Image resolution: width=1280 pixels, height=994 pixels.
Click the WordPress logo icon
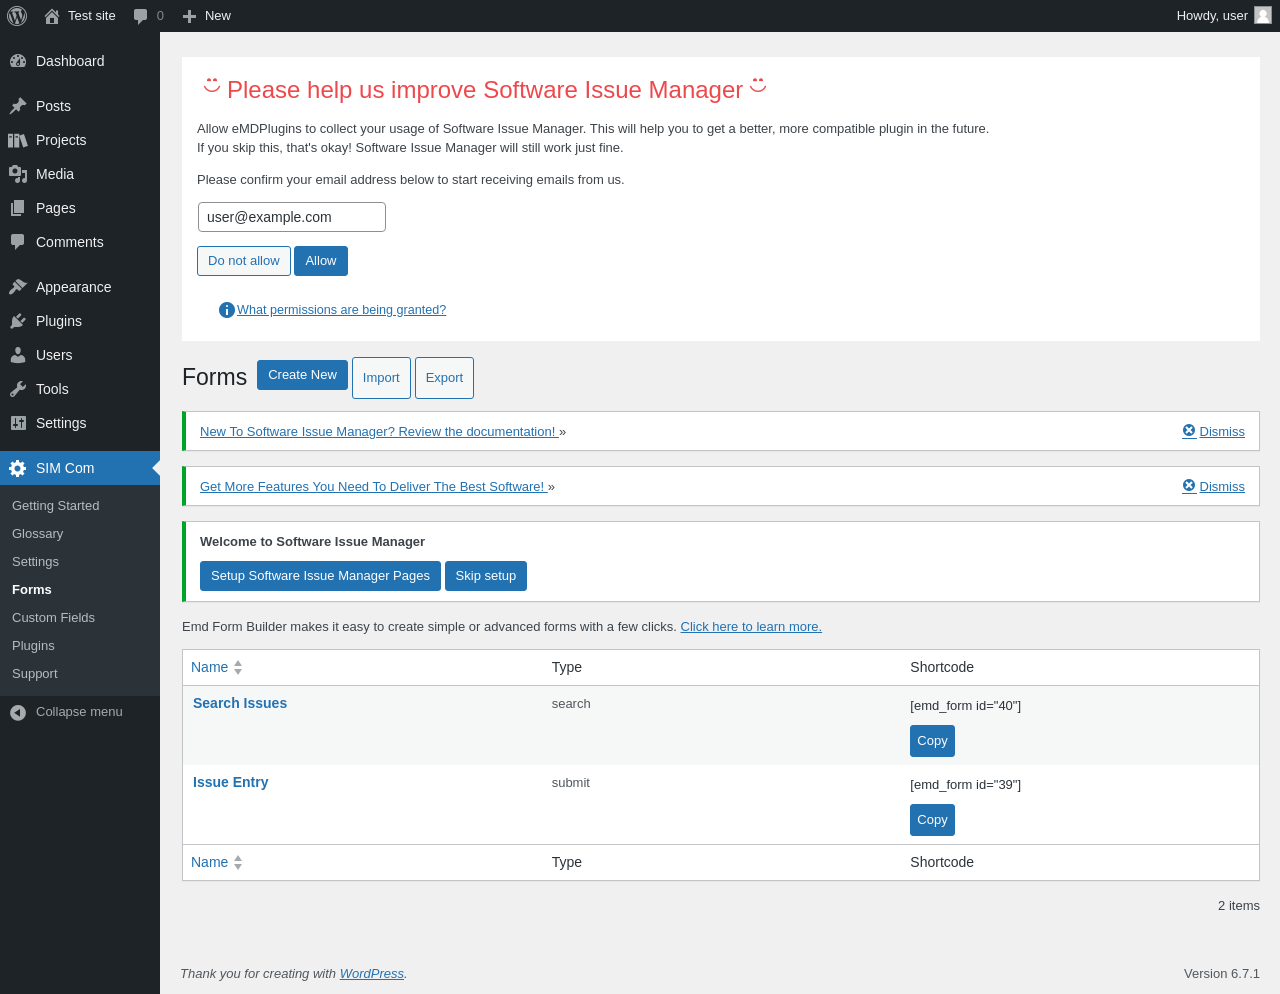pyautogui.click(x=17, y=16)
